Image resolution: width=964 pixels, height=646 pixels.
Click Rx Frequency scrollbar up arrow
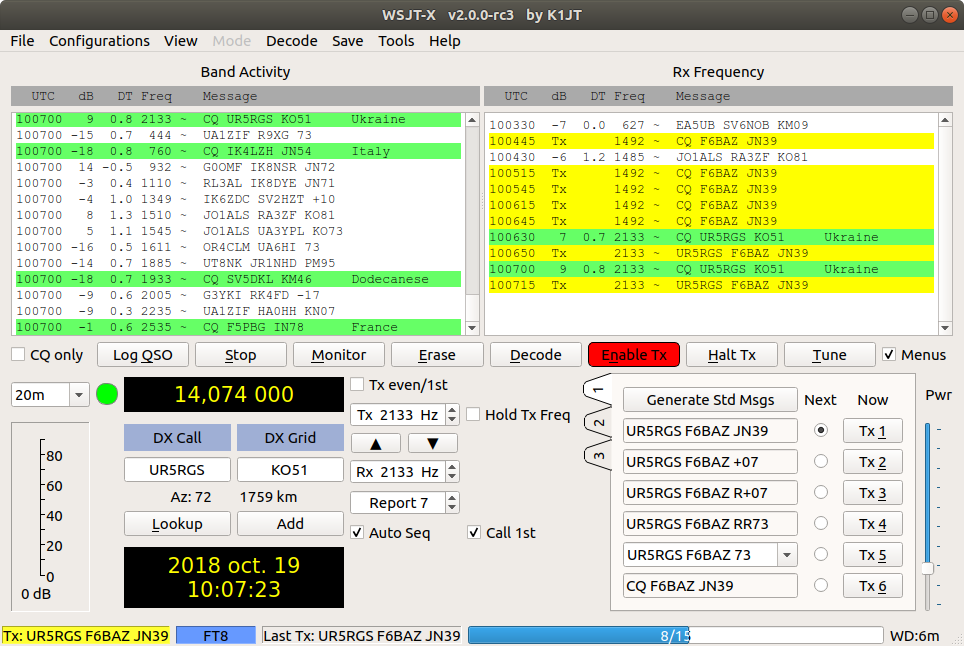point(946,119)
